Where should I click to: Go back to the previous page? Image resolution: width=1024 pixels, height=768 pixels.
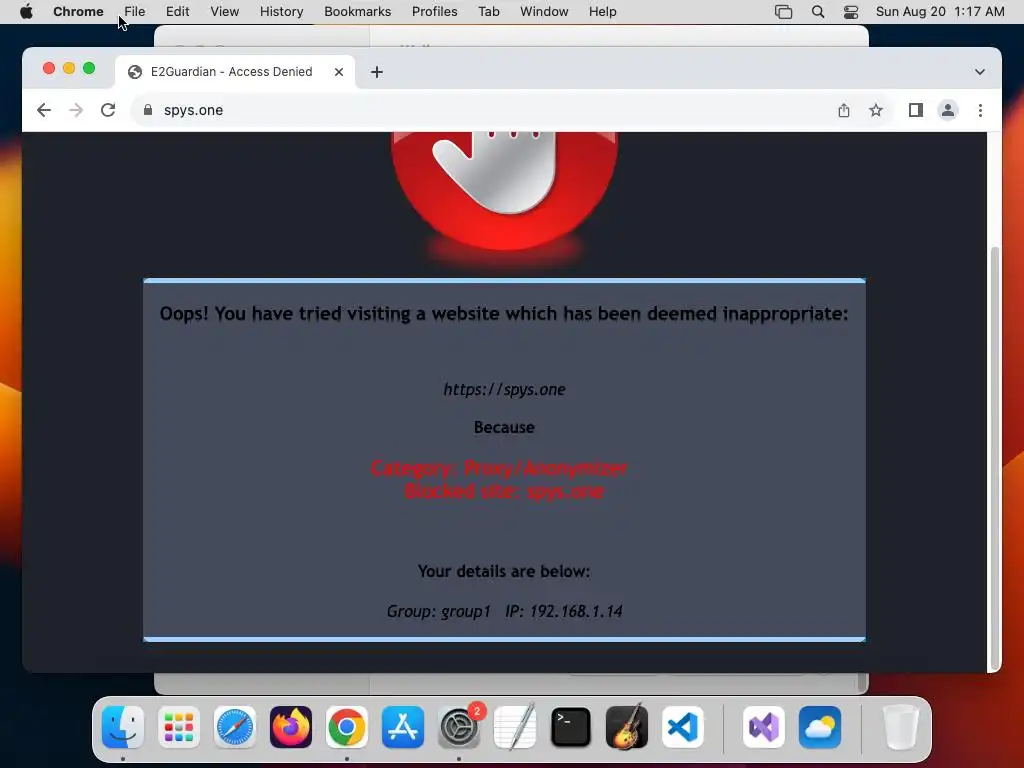pos(44,110)
